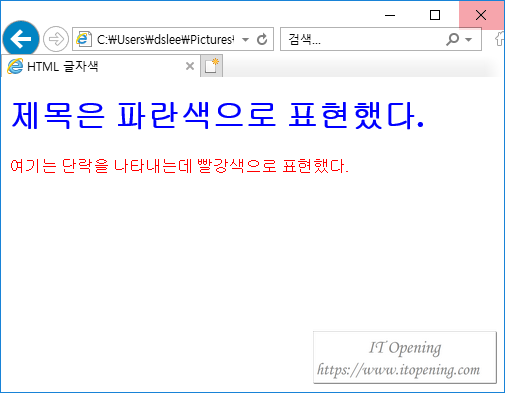Screen dimensions: 505x393
Task: Click the Internet Explorer icon on tab
Action: click(x=15, y=66)
